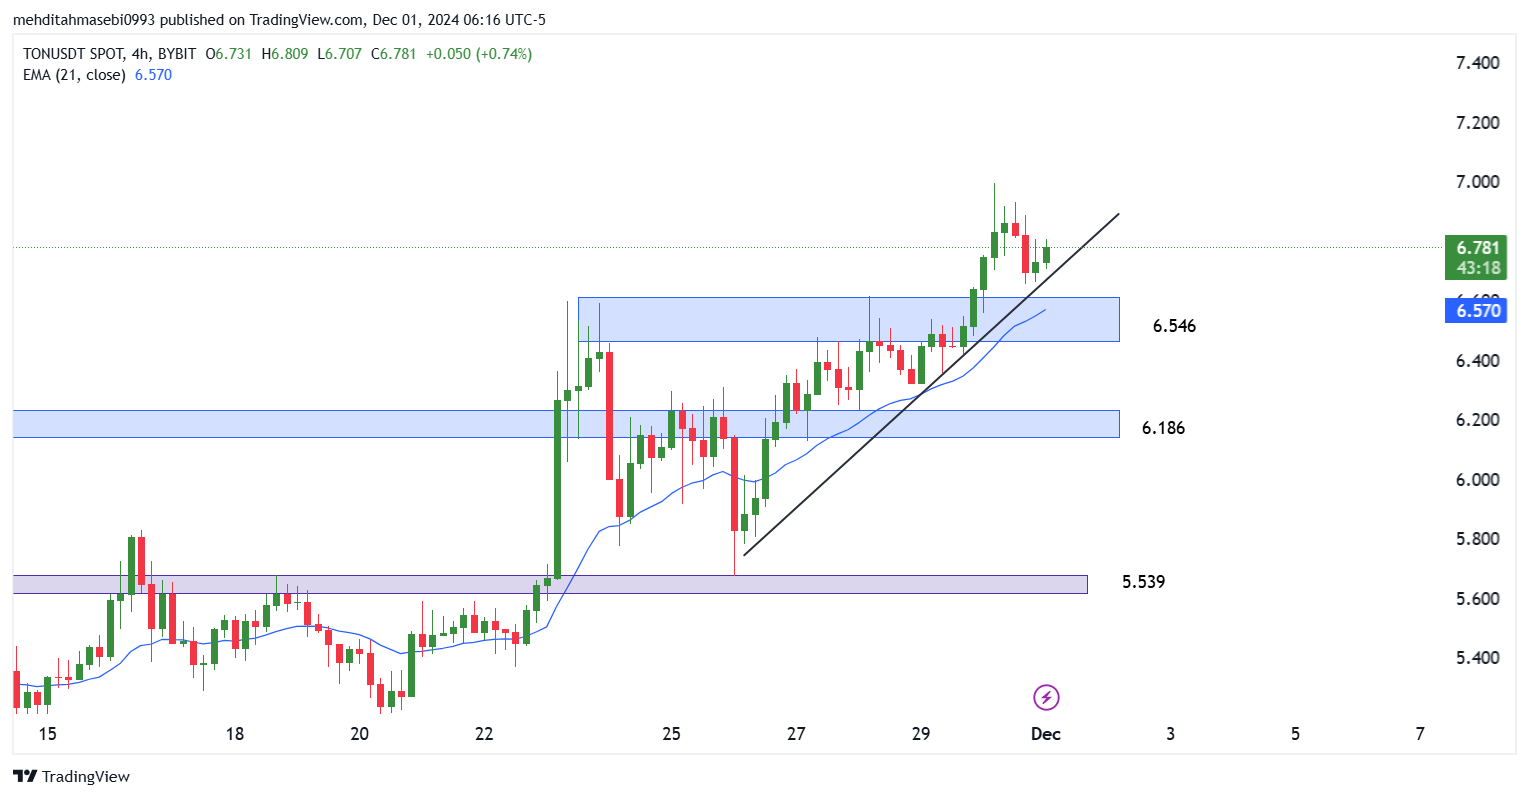Click the 7.000 price axis label

coord(1477,182)
